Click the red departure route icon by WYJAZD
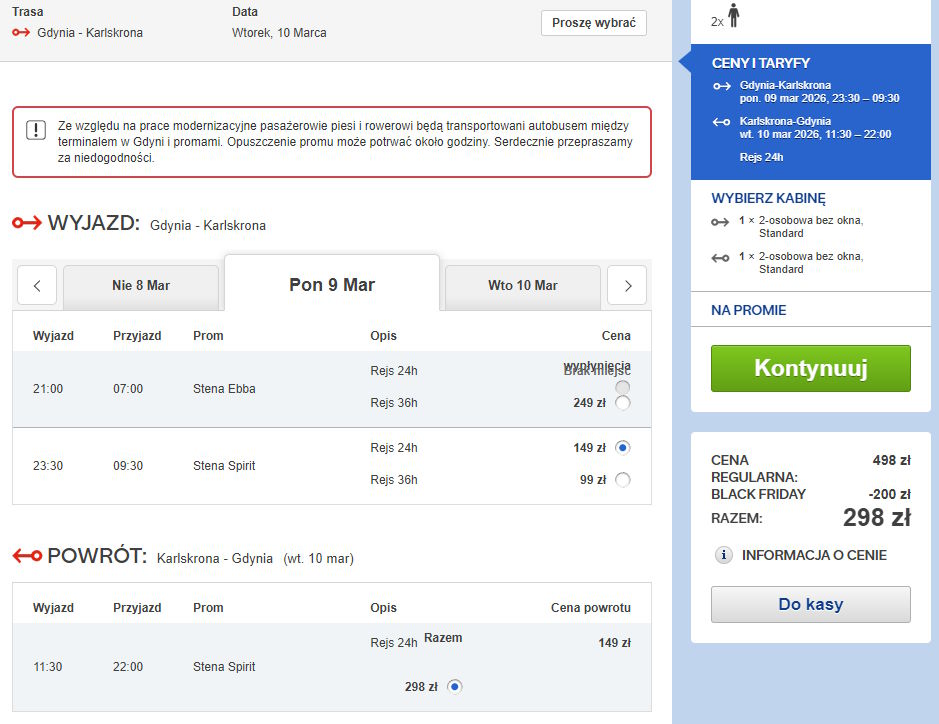939x724 pixels. coord(26,223)
